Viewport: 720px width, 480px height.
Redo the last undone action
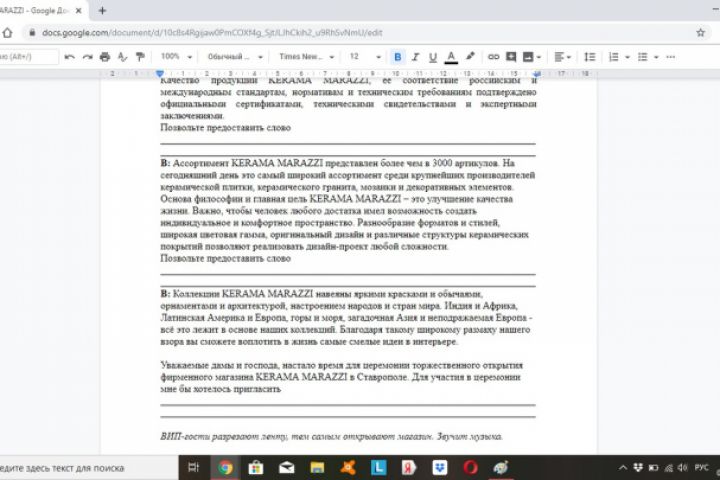tap(87, 57)
